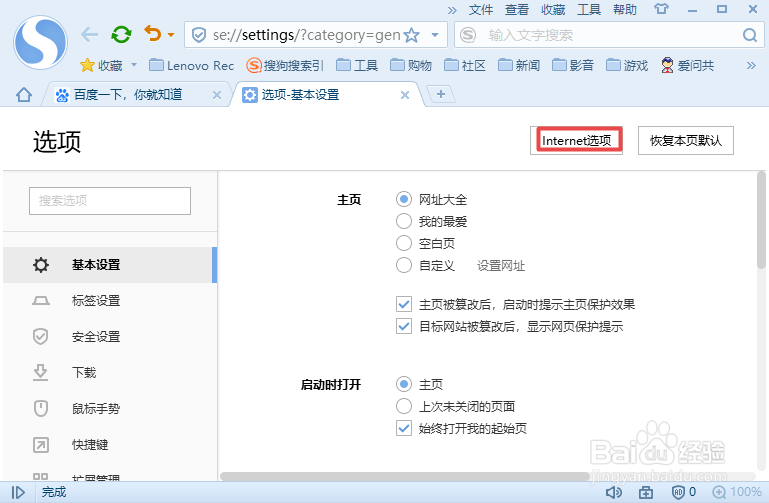
Task: Click the home icon beside tabs
Action: (x=24, y=95)
